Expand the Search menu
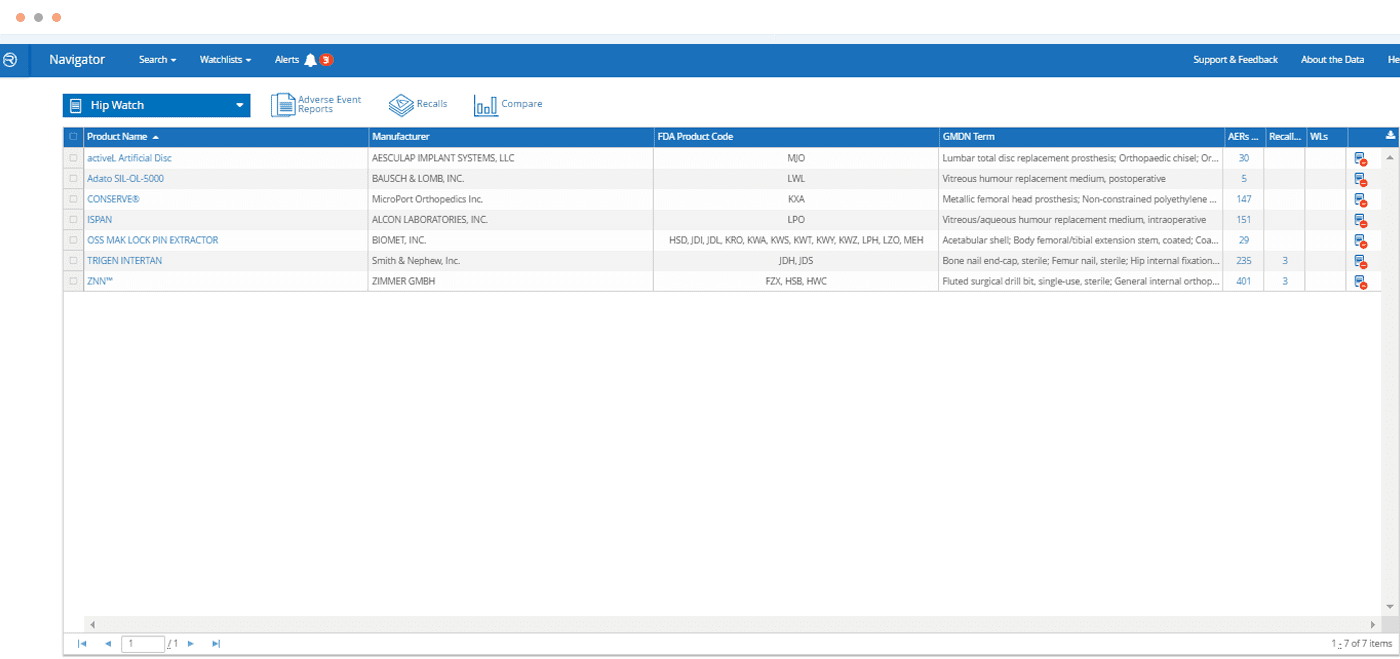1400x659 pixels. [157, 60]
